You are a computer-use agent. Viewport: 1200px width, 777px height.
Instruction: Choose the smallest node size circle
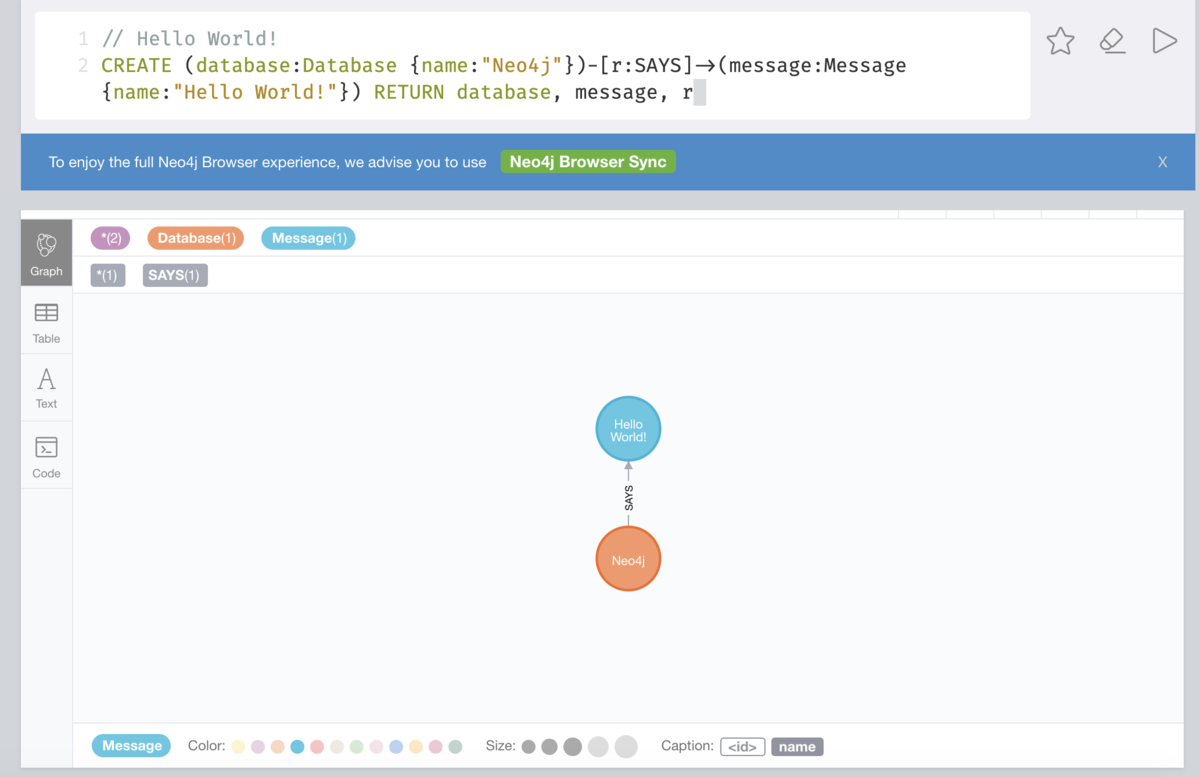coord(528,747)
